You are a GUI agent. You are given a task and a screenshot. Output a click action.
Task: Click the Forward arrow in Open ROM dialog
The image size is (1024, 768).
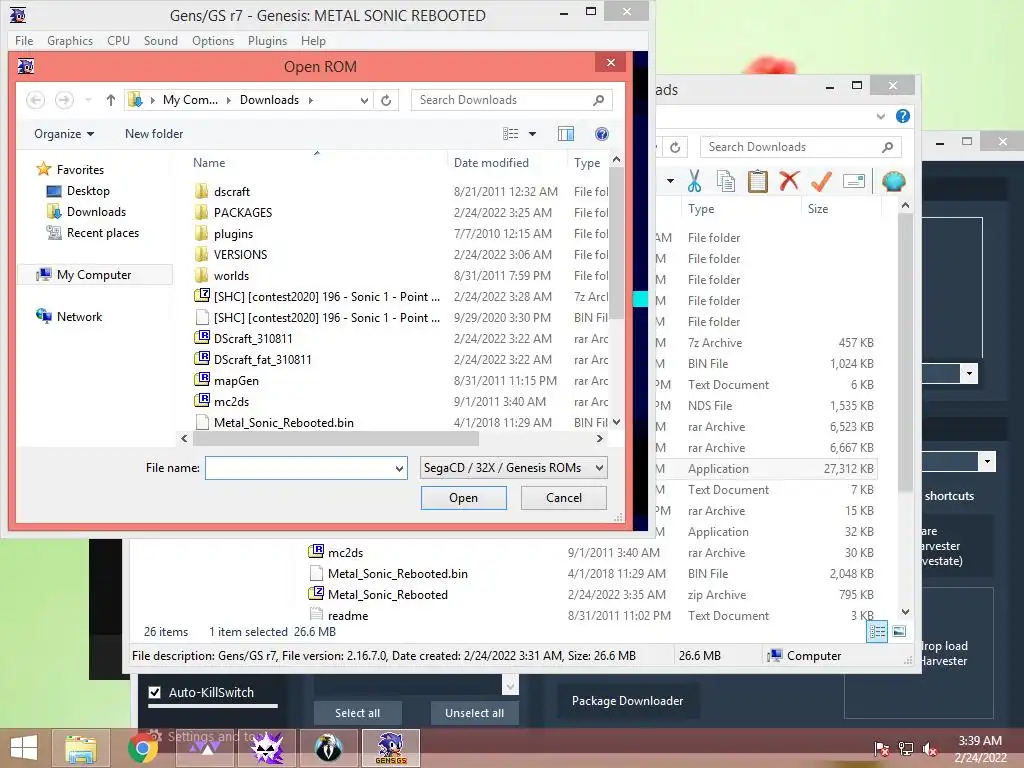tap(64, 100)
